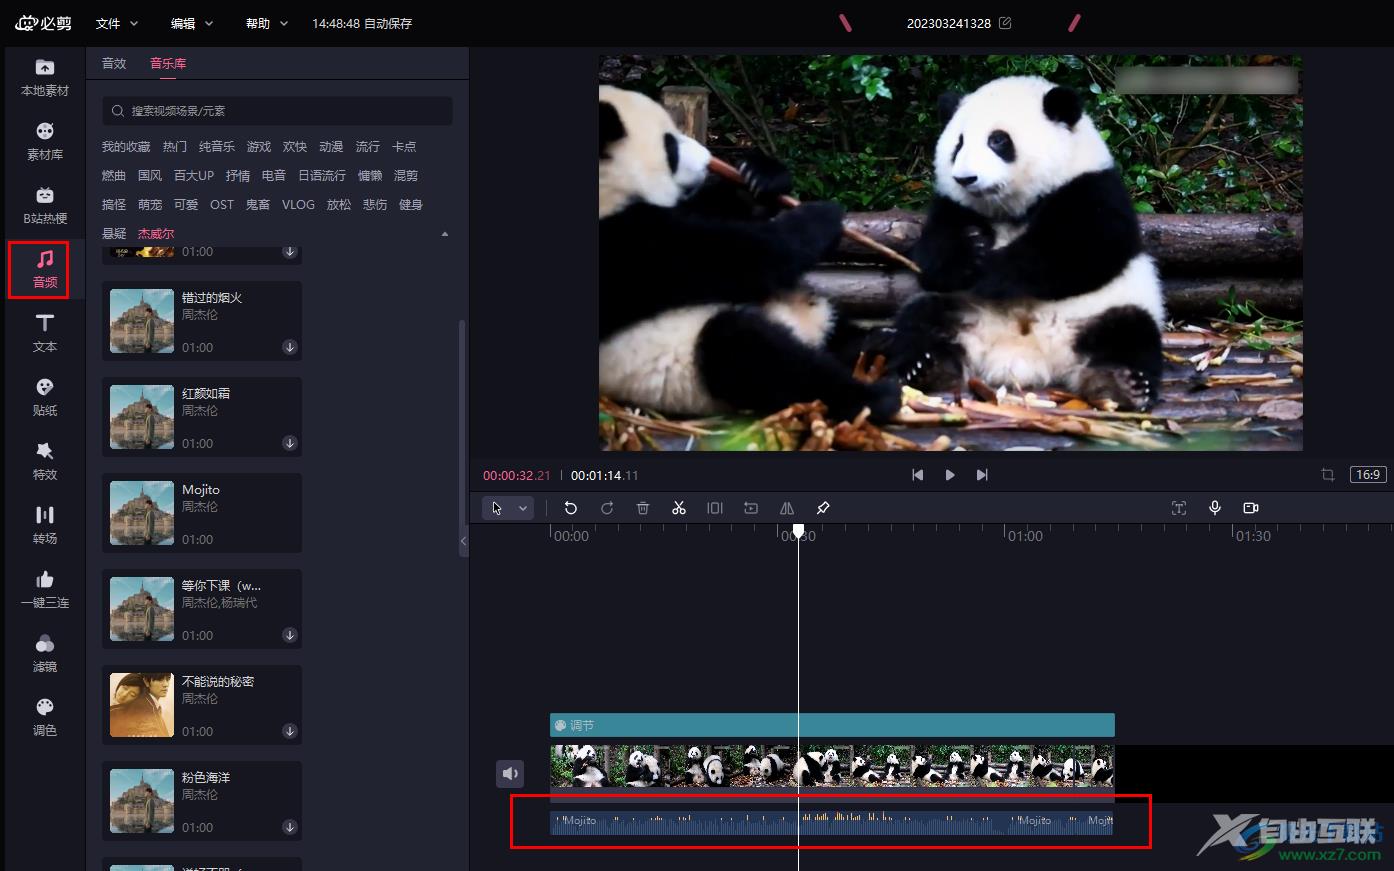The width and height of the screenshot is (1394, 871).
Task: Open the 转场 transitions panel
Action: 45,526
